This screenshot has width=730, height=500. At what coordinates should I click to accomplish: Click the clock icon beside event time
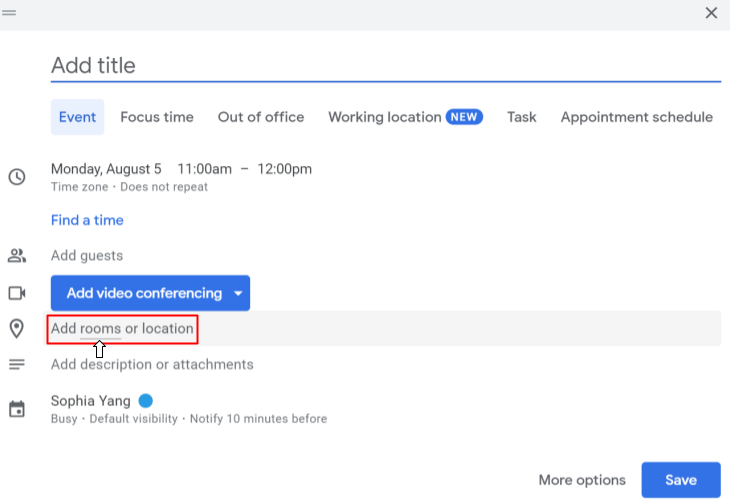(x=17, y=177)
